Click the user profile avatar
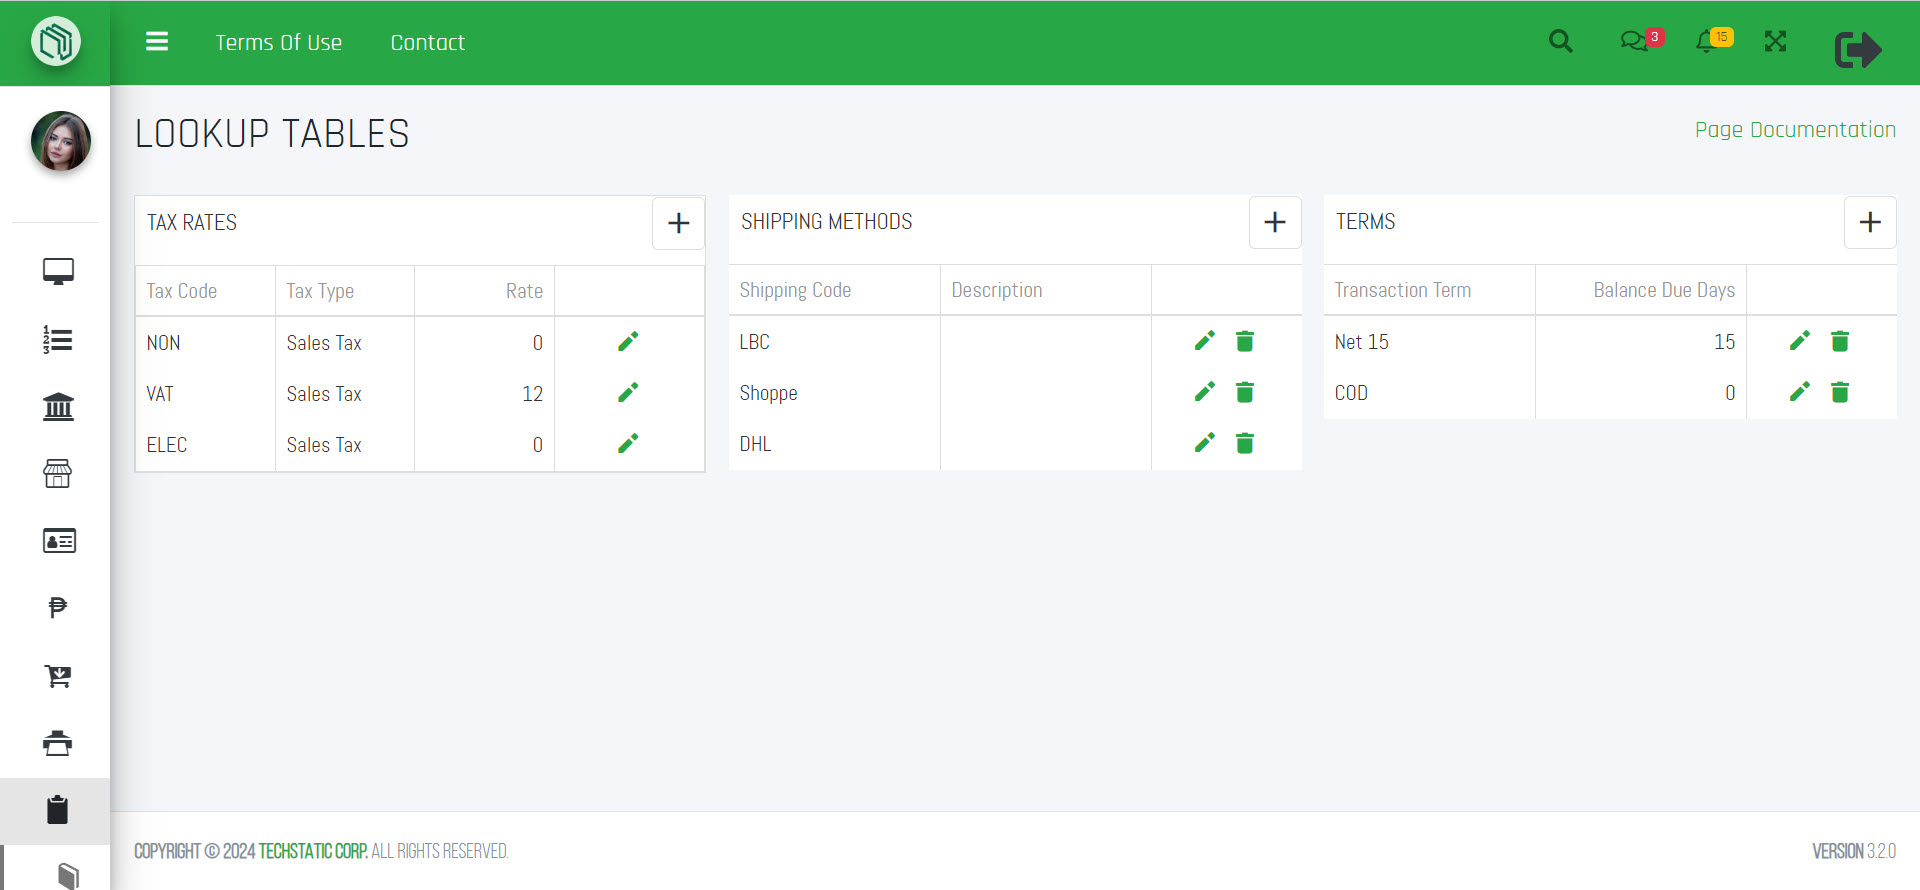The height and width of the screenshot is (890, 1920). pos(60,141)
